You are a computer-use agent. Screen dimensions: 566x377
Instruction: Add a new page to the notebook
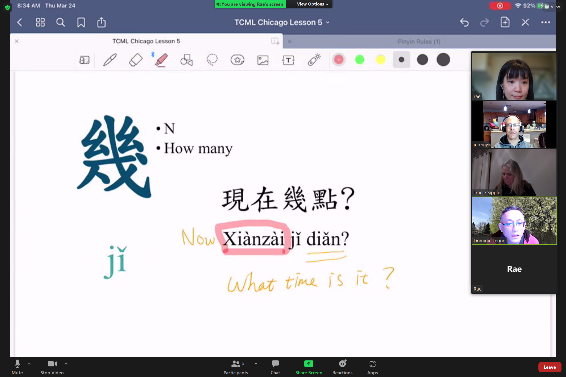[505, 22]
